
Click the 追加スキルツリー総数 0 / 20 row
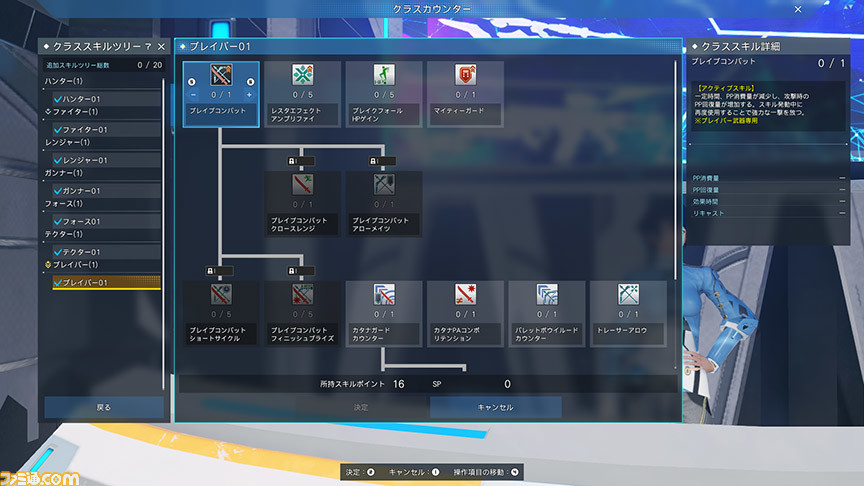(104, 65)
